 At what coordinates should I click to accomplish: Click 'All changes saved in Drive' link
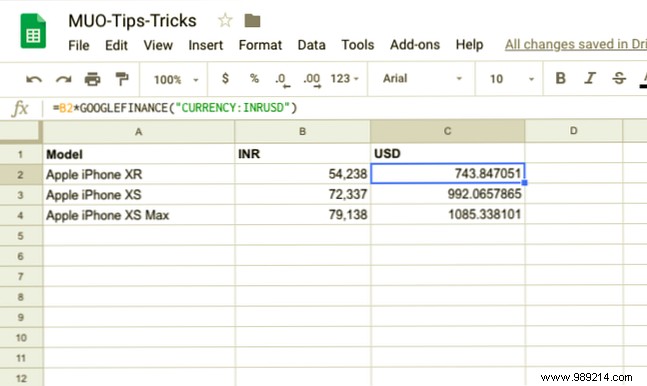point(576,45)
